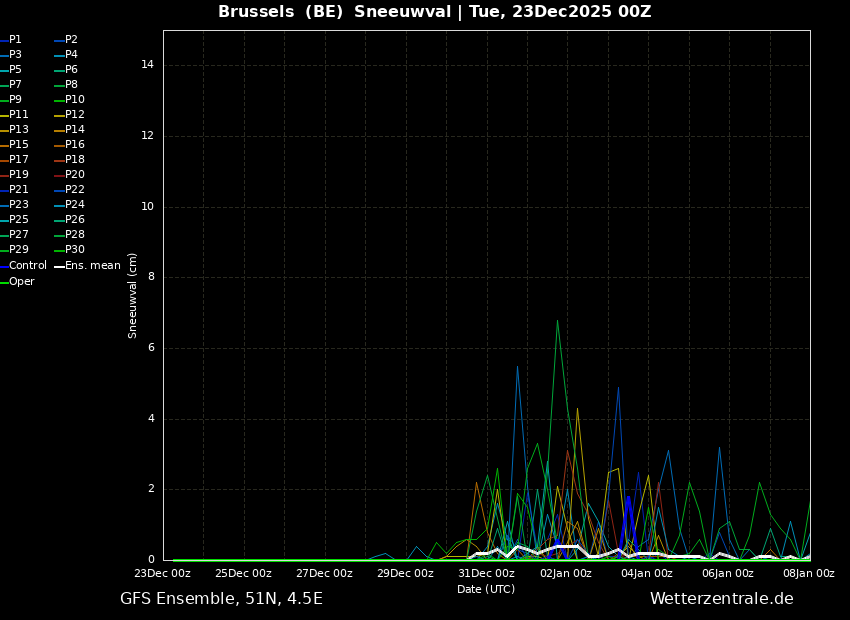Click the P25 legend label

click(18, 219)
